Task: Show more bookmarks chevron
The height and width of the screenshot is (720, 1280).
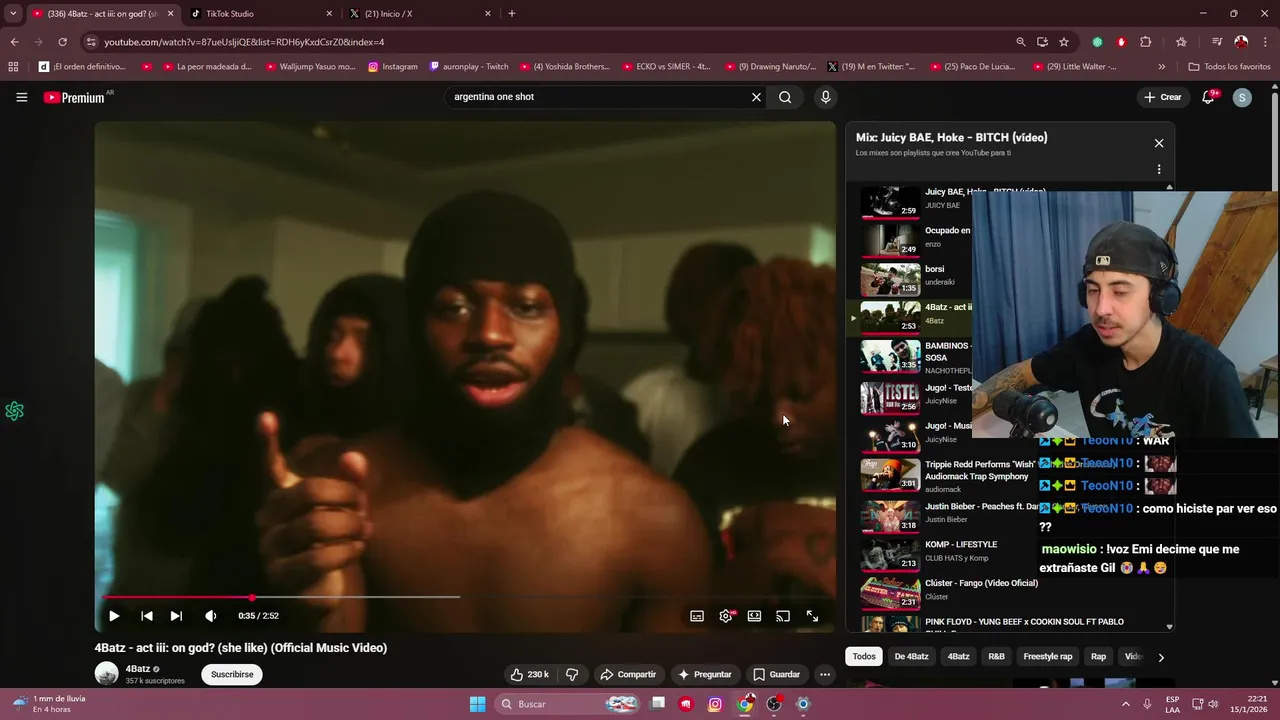Action: (1161, 67)
